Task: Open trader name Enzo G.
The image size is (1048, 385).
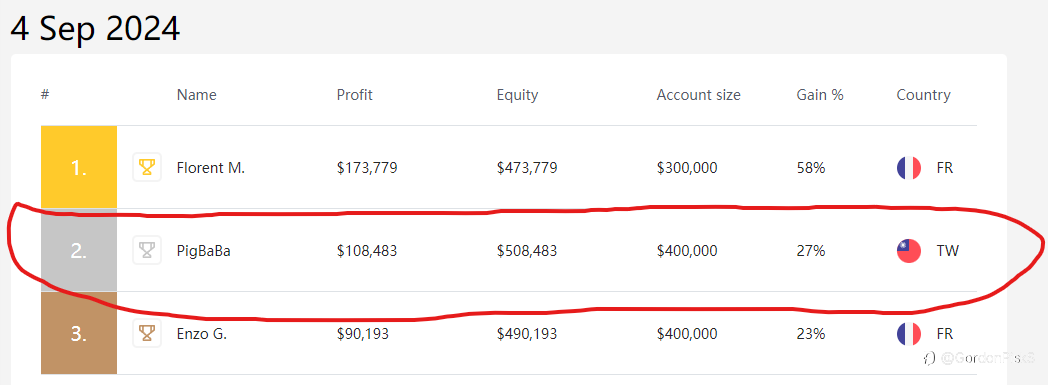Action: click(202, 334)
